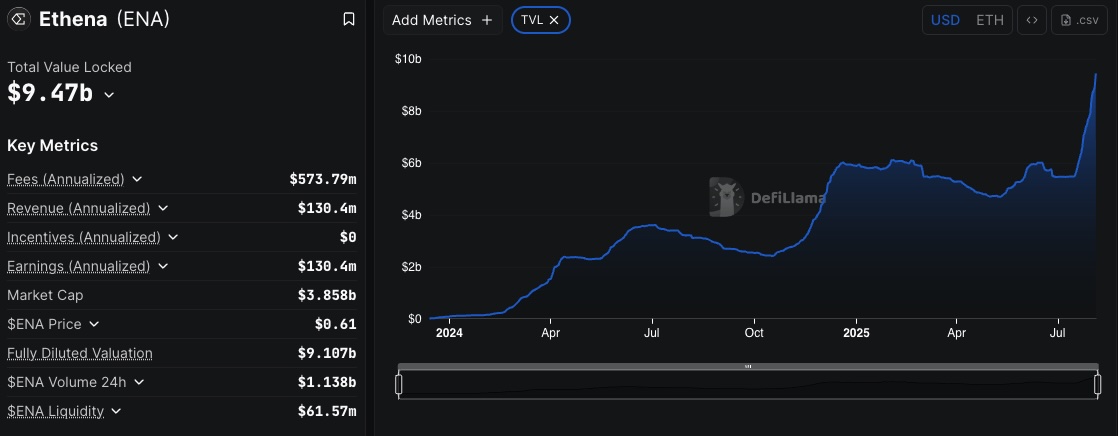Click the 2025 x-axis label
The width and height of the screenshot is (1118, 436).
[856, 333]
